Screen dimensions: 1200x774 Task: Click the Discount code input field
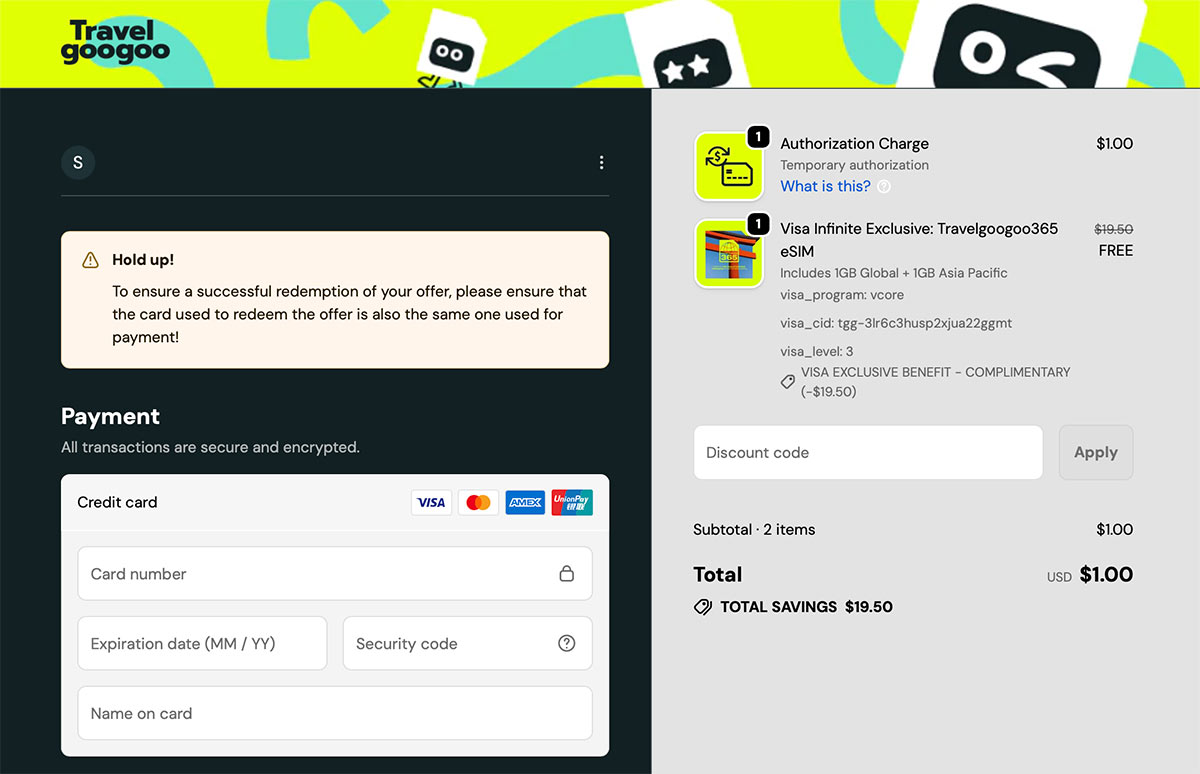coord(868,452)
